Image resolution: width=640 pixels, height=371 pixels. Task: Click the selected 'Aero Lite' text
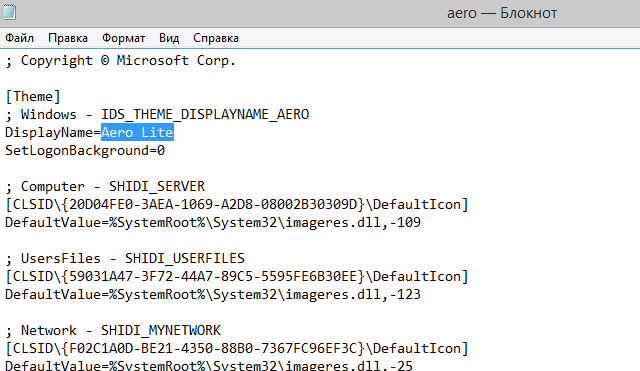tap(138, 132)
